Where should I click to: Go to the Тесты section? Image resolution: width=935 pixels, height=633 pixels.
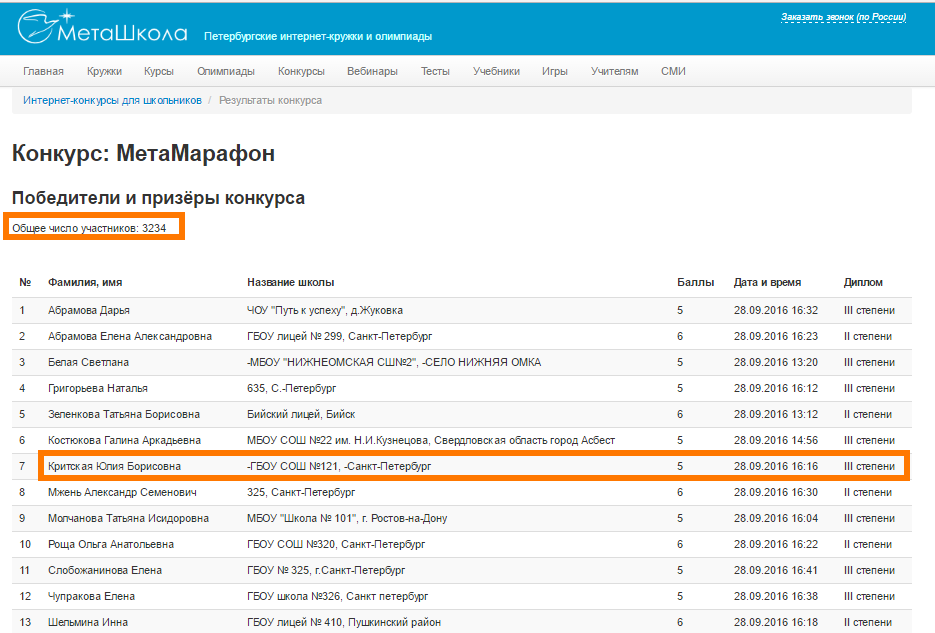435,71
